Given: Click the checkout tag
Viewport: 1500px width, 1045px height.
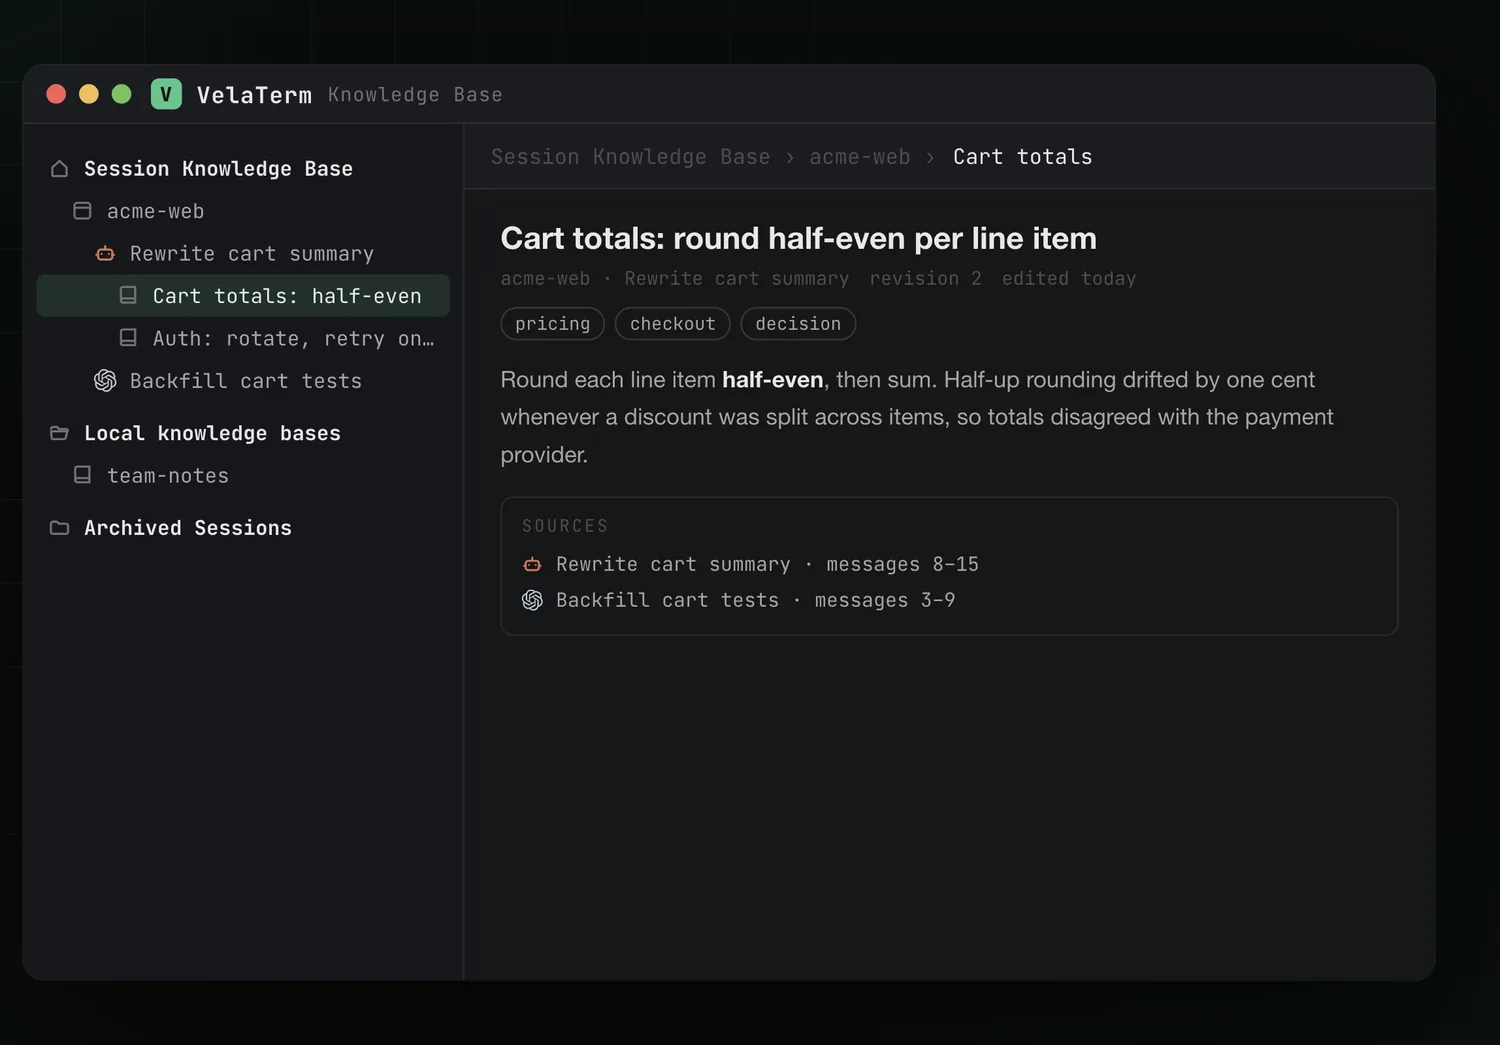Looking at the screenshot, I should click(x=673, y=324).
